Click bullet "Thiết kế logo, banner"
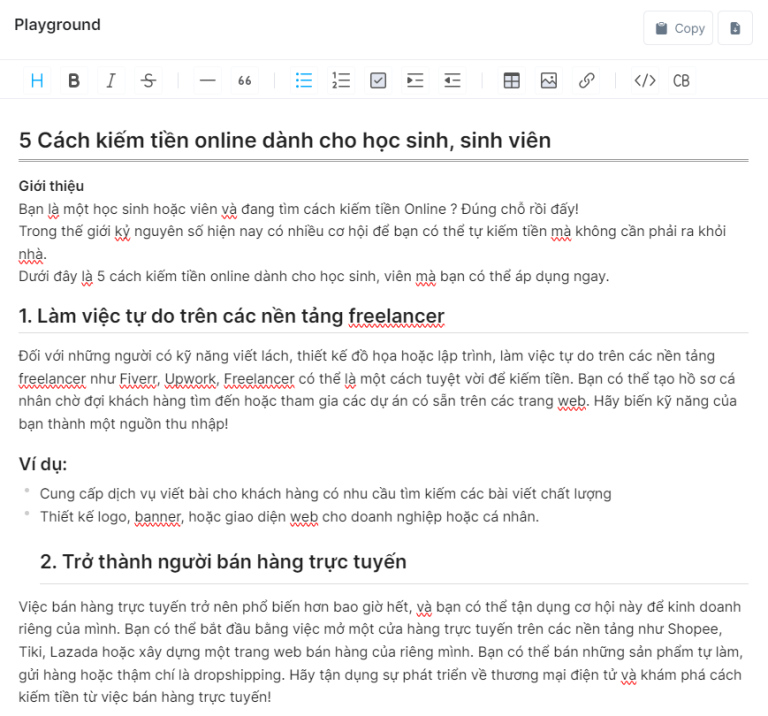This screenshot has height=716, width=768. coord(289,517)
